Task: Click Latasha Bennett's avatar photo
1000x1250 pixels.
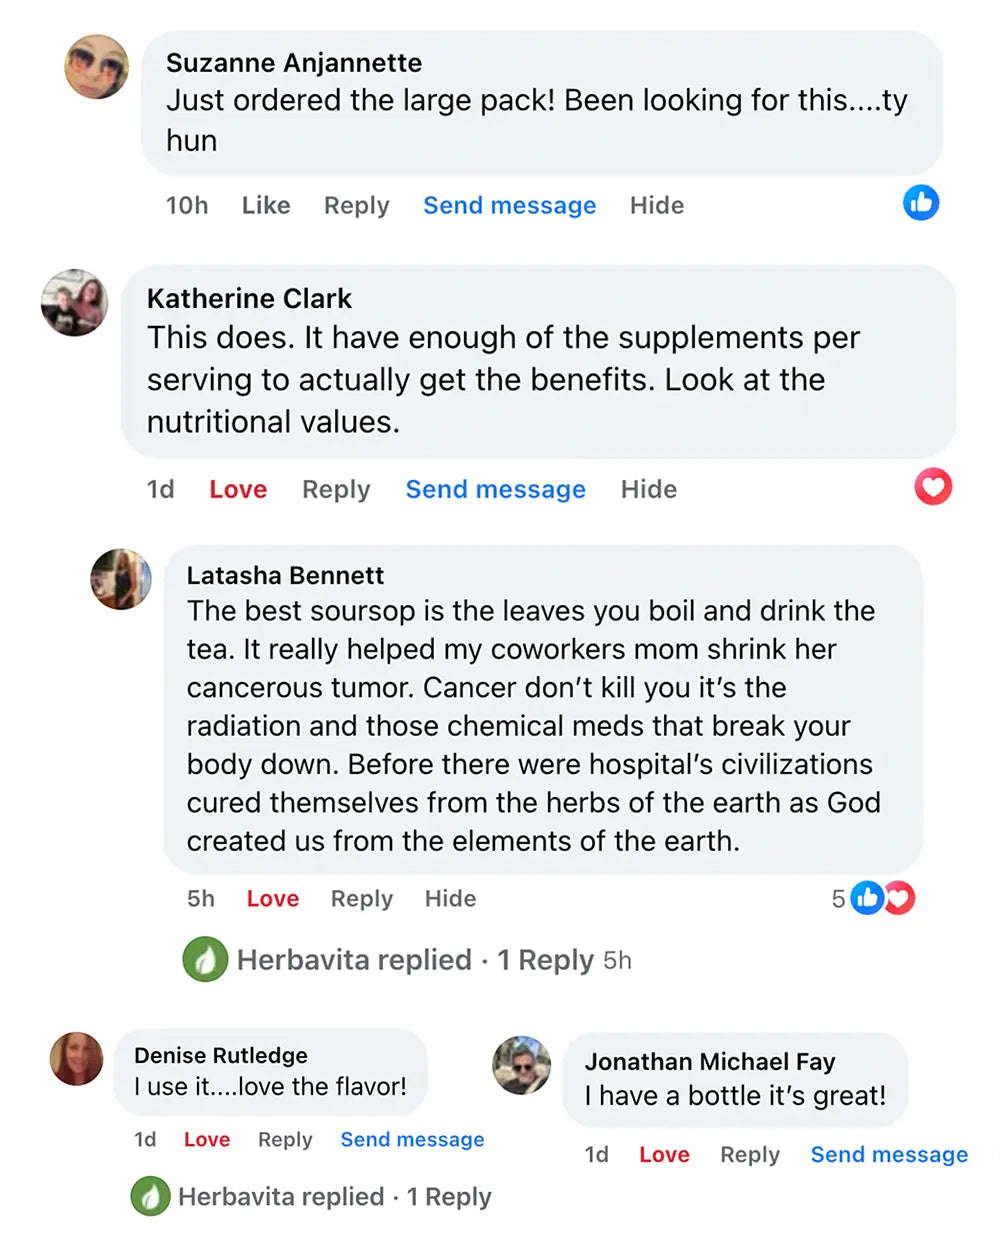Action: [121, 579]
